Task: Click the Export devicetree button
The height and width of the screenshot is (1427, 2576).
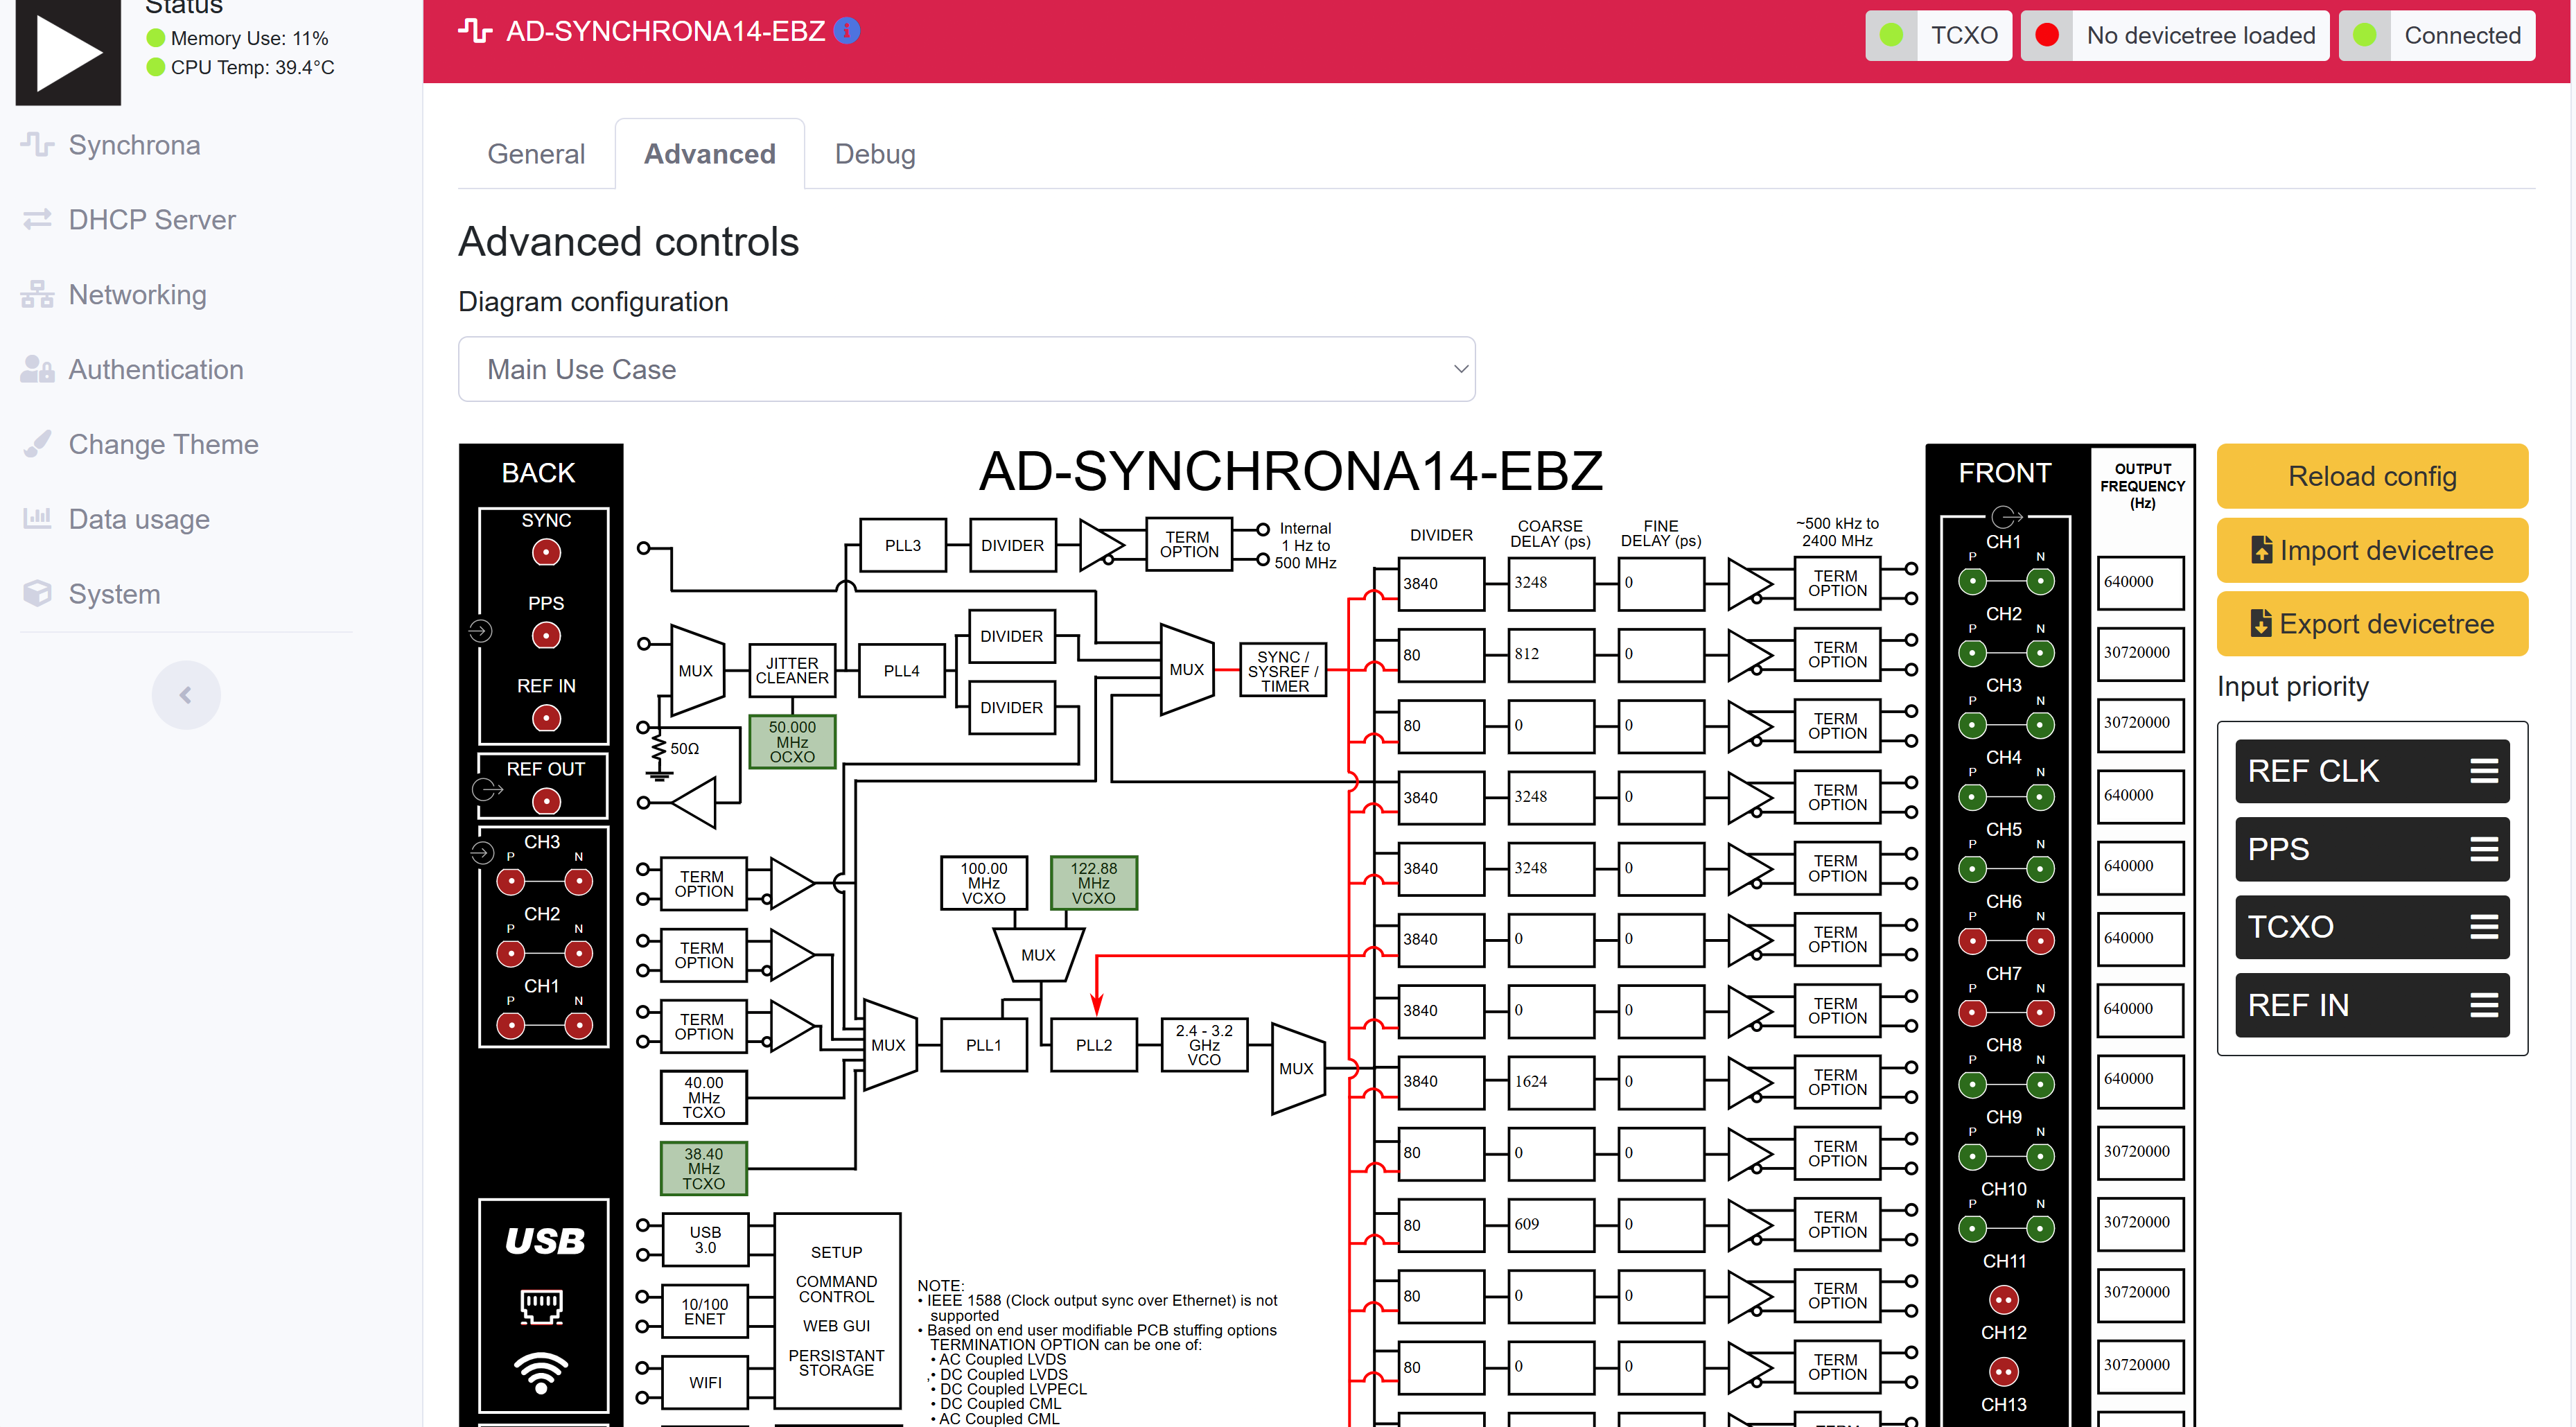Action: point(2372,624)
